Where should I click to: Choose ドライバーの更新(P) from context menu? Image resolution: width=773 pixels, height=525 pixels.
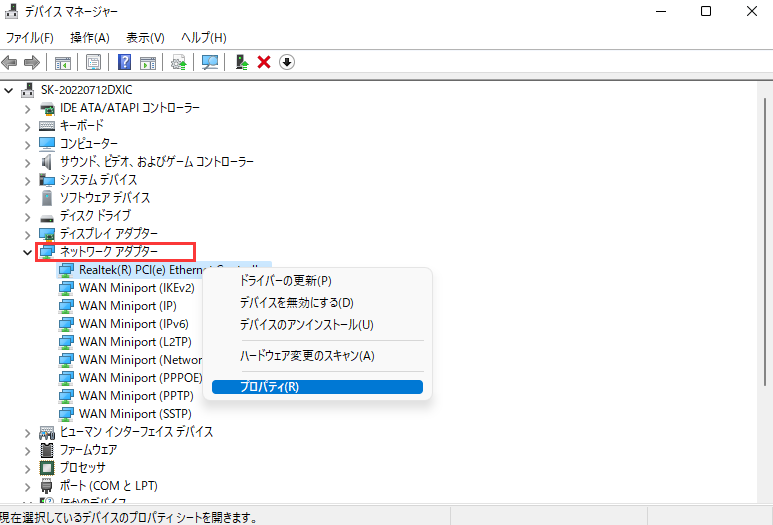(317, 280)
